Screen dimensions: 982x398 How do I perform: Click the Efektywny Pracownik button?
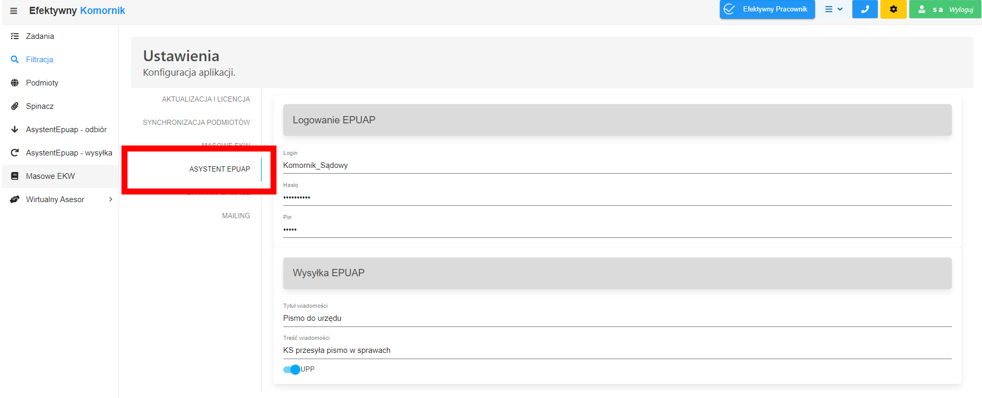click(x=767, y=9)
